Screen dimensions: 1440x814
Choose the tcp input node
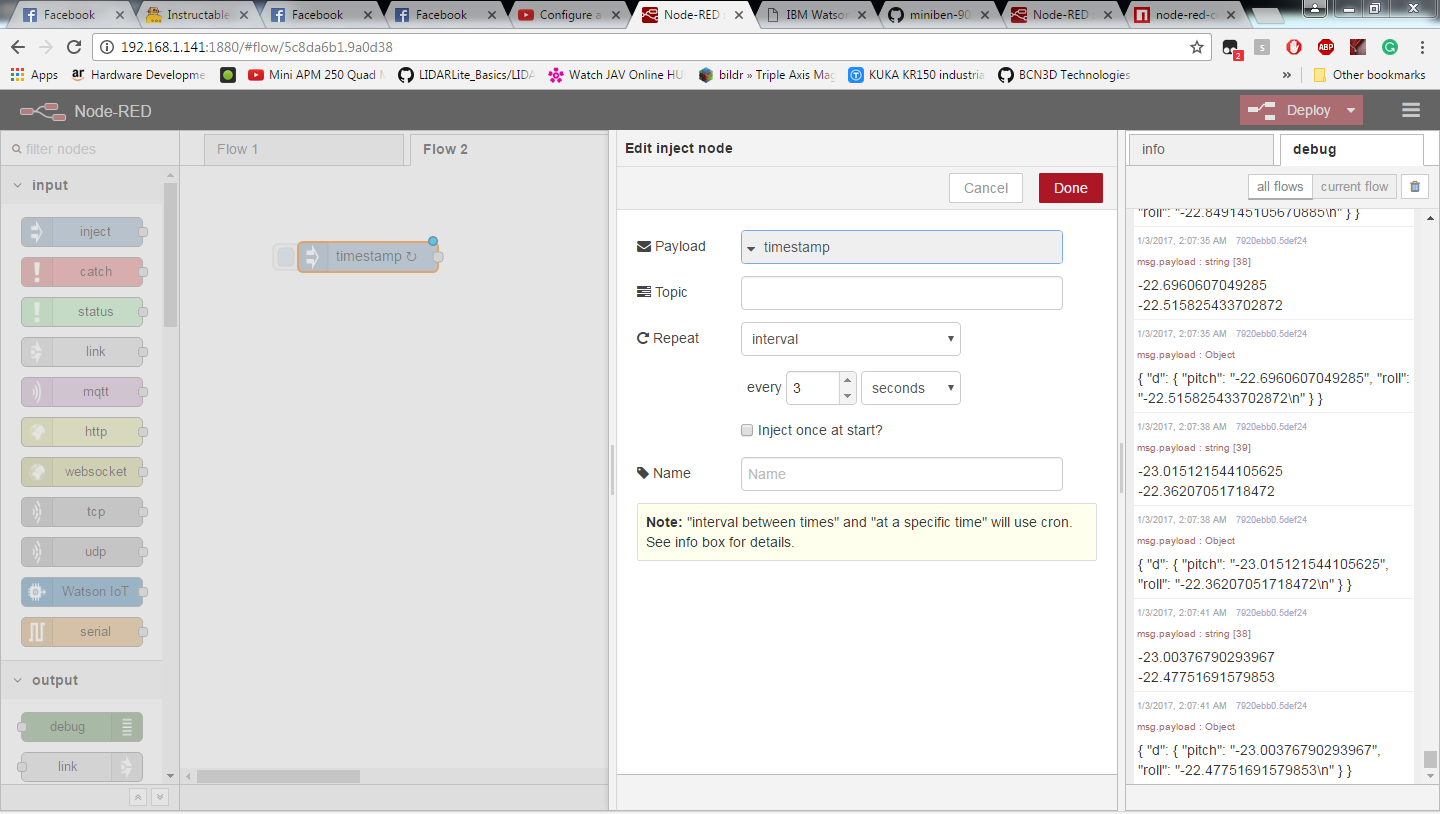[82, 512]
